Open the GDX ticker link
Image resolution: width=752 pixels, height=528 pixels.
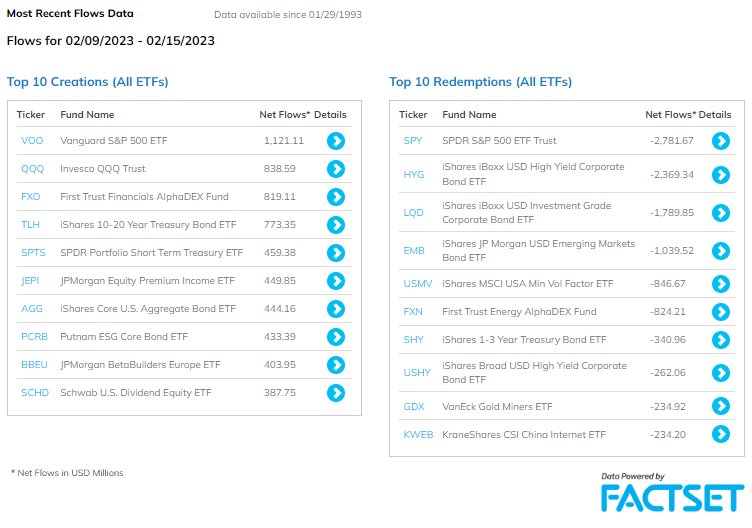point(414,407)
